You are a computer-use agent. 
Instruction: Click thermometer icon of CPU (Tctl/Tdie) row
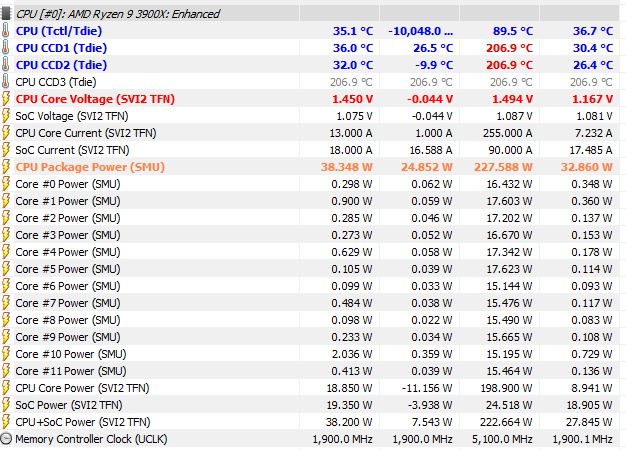(6, 31)
